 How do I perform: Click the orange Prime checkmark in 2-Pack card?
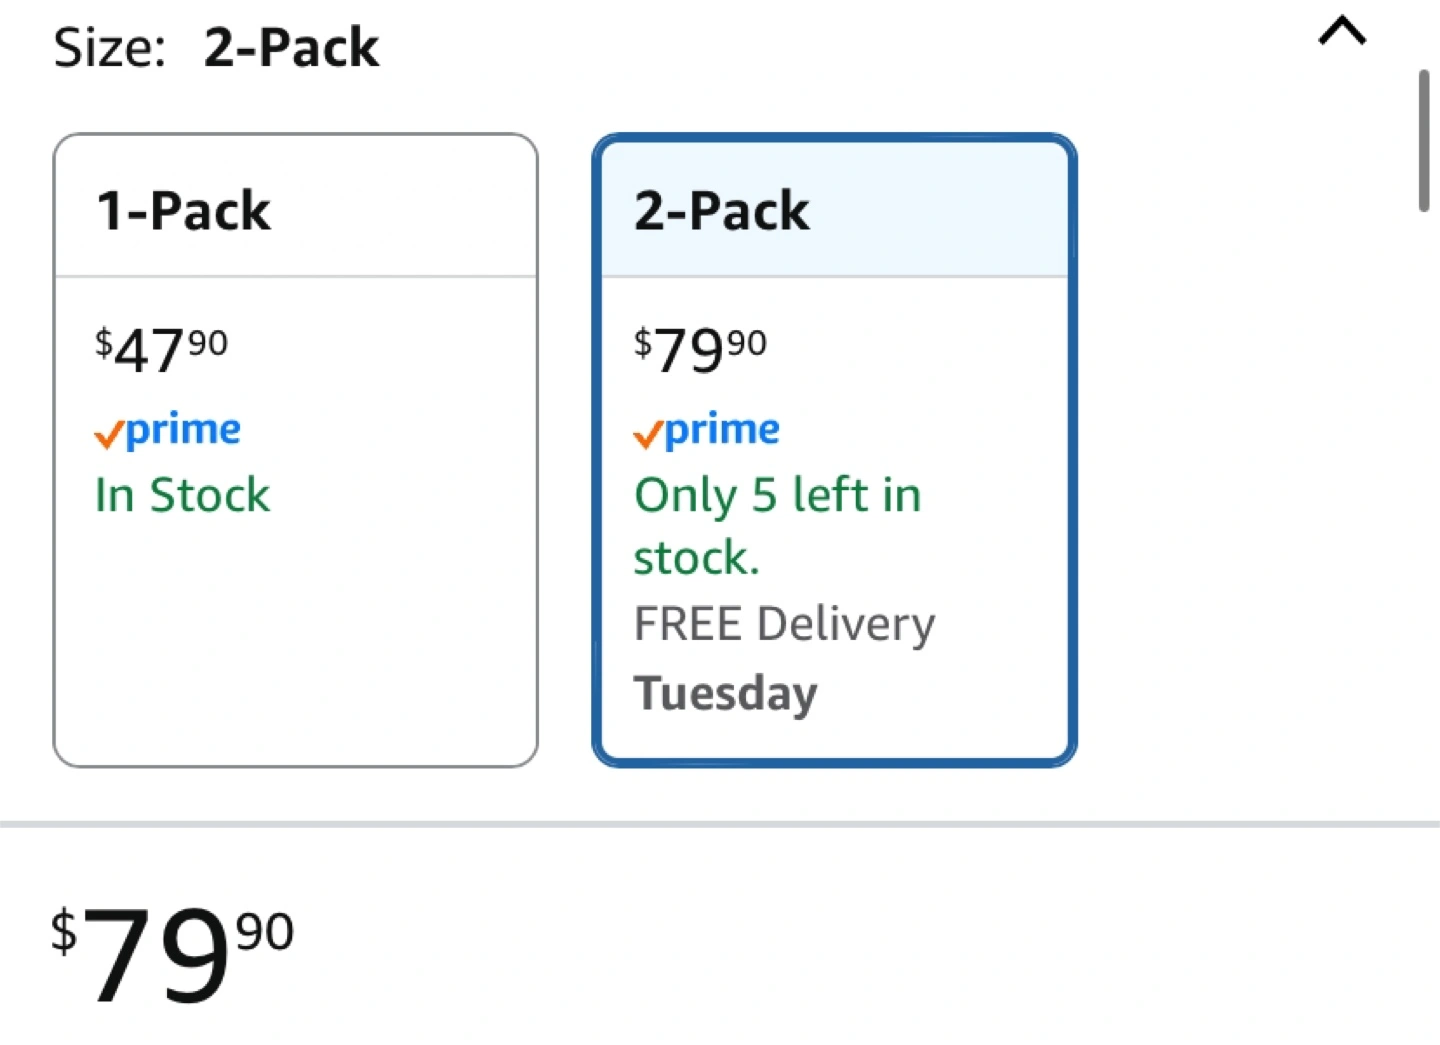647,435
